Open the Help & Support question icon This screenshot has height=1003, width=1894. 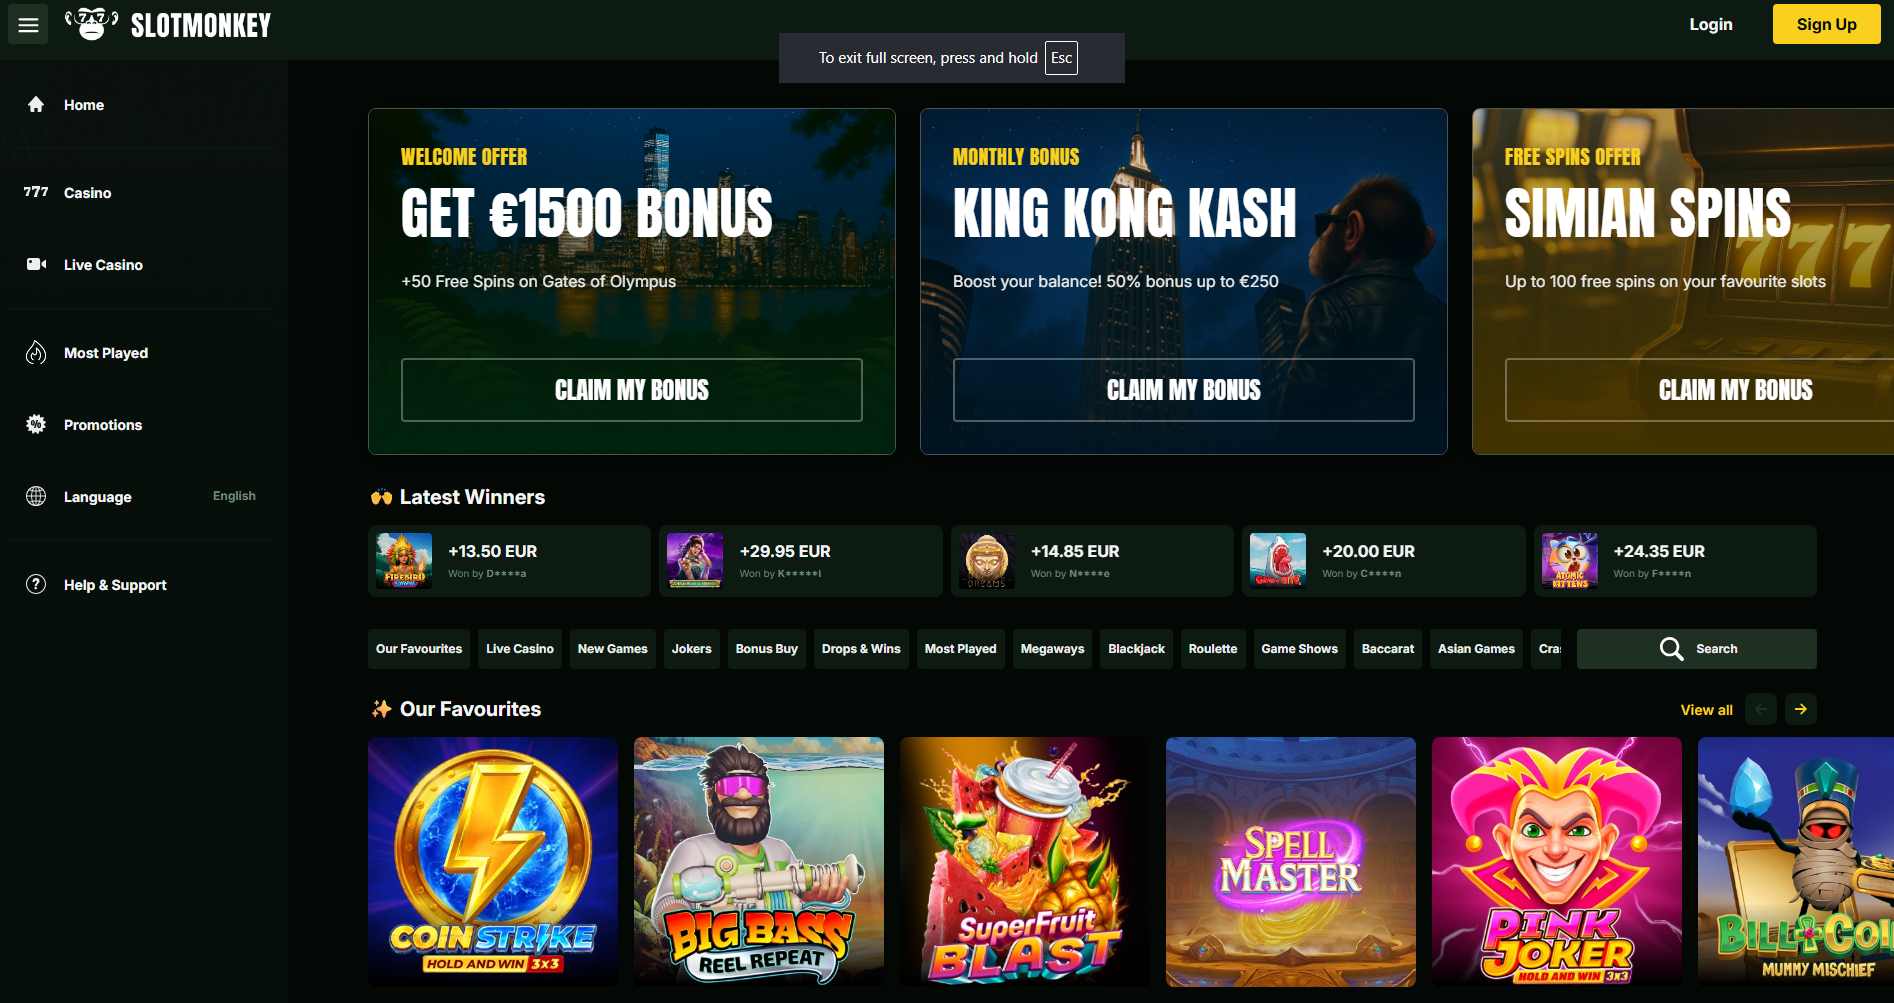pos(36,584)
